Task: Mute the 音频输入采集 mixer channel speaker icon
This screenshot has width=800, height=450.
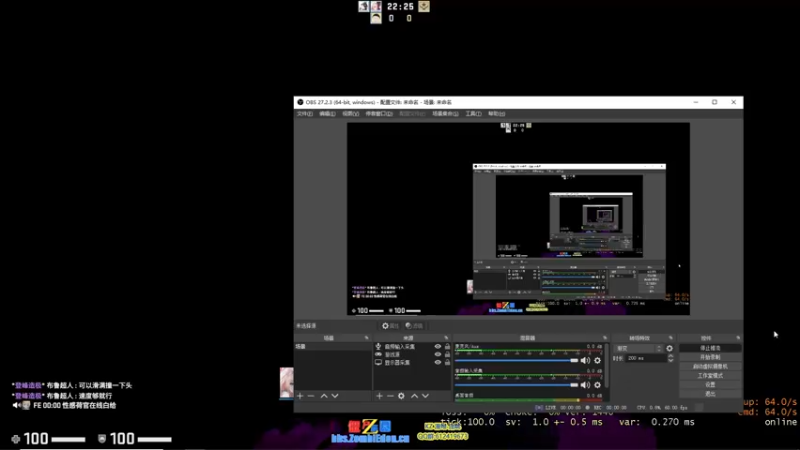Action: click(585, 385)
